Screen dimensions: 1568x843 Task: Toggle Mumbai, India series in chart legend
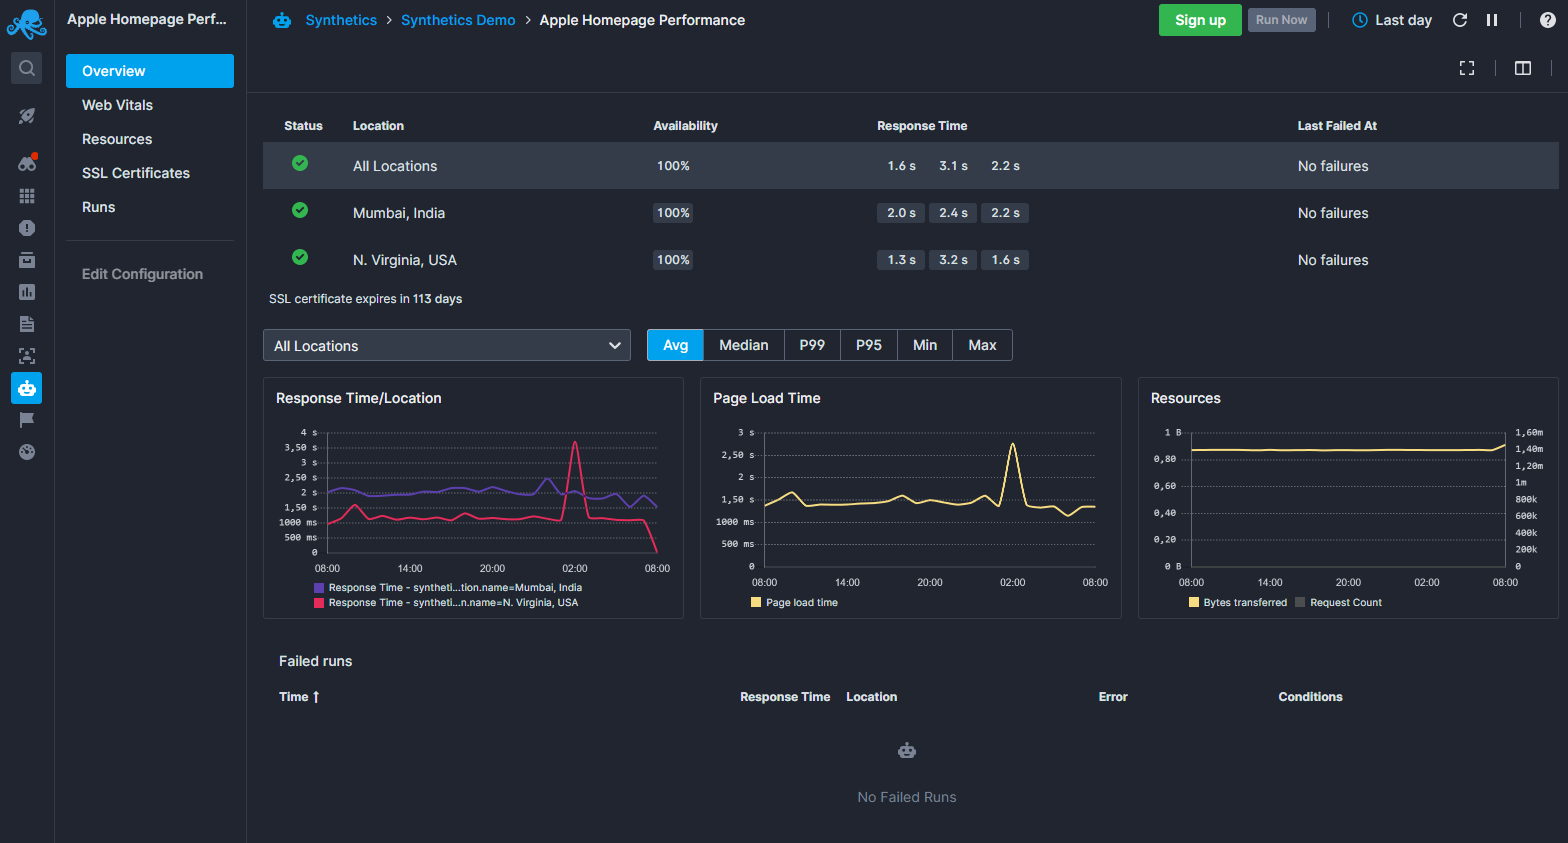click(x=448, y=588)
